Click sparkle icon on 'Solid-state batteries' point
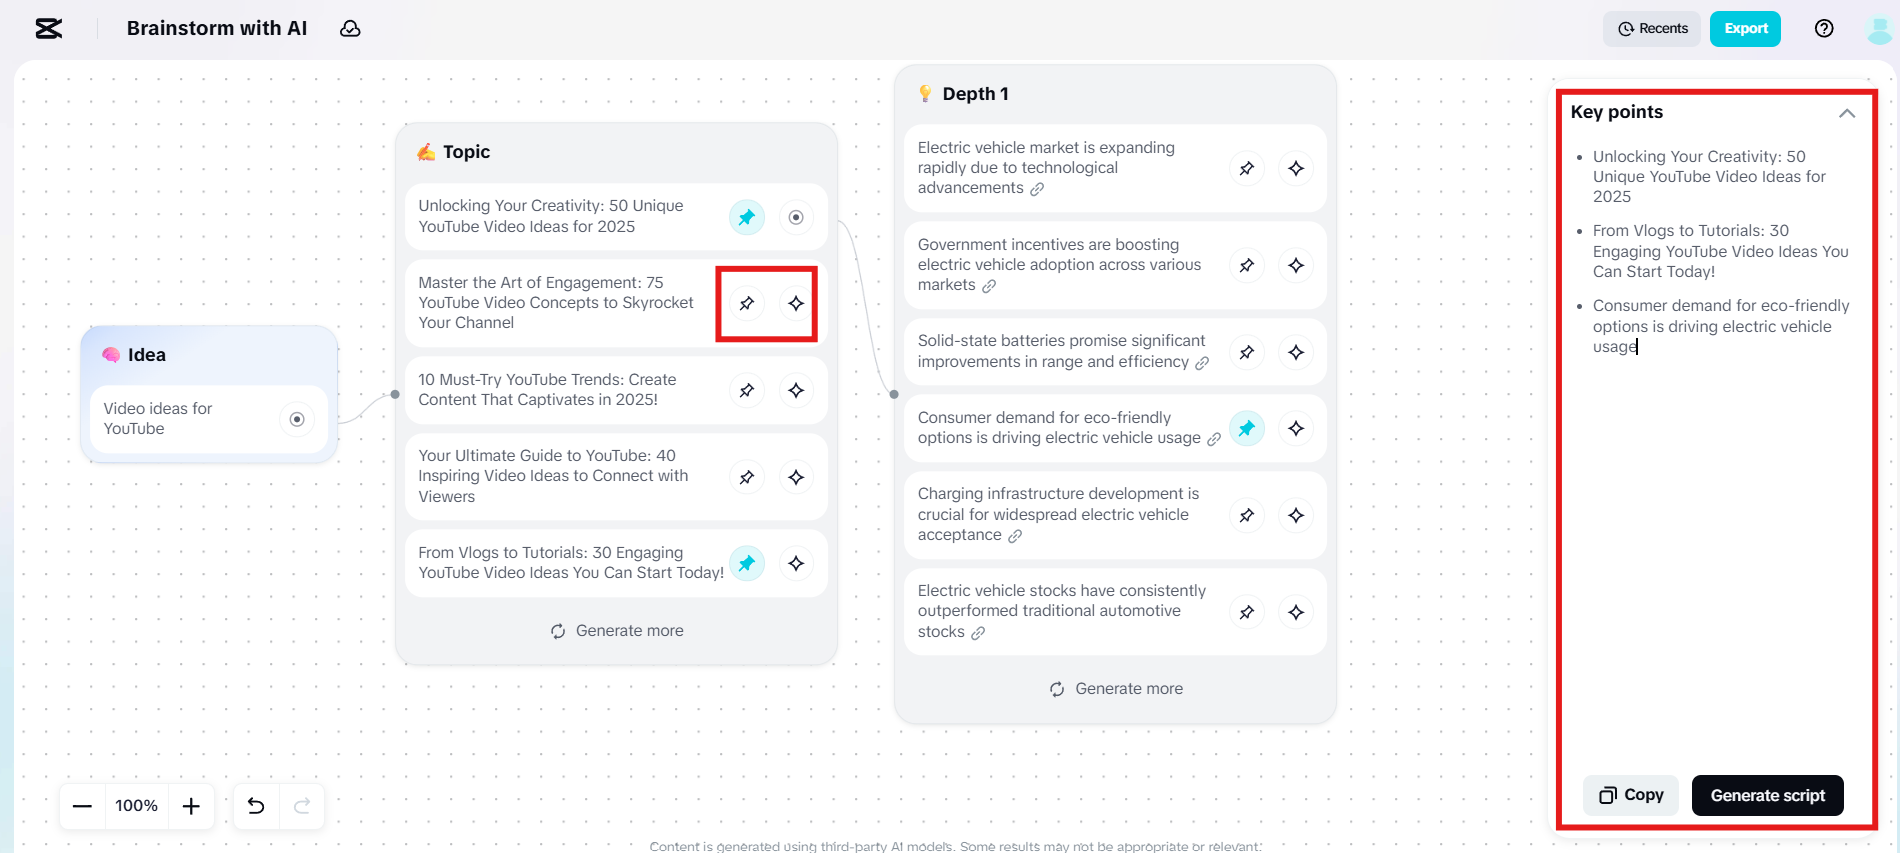The image size is (1900, 853). coord(1296,352)
